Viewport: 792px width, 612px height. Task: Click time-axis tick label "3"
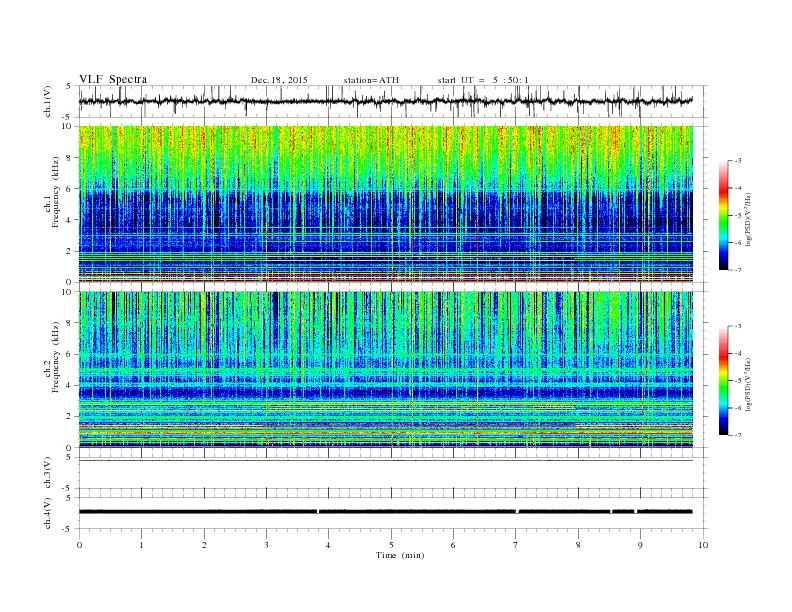coord(266,545)
